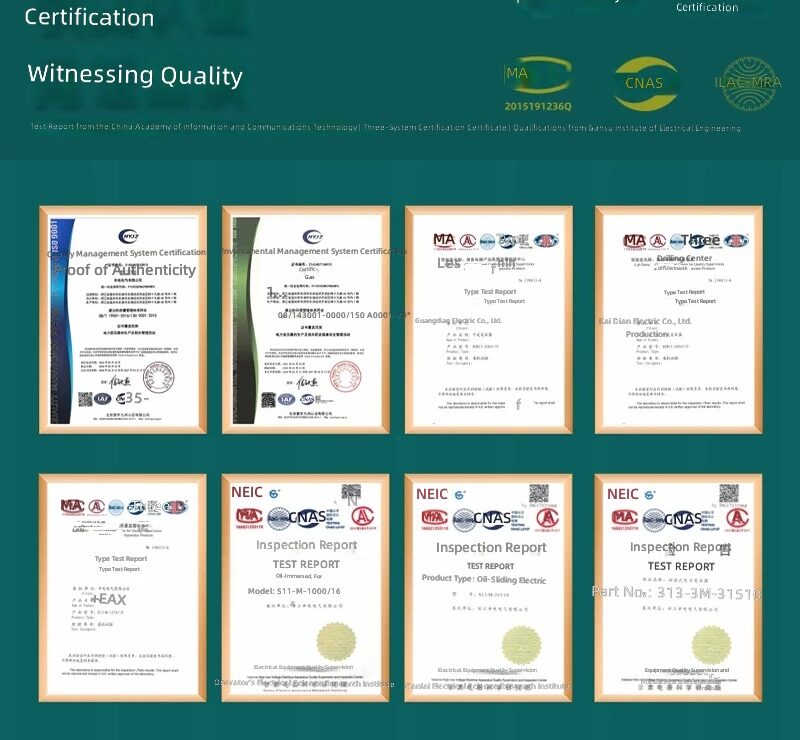Click the QR code on the Oil-Sliding Electric report
This screenshot has width=800, height=740.
[x=539, y=493]
